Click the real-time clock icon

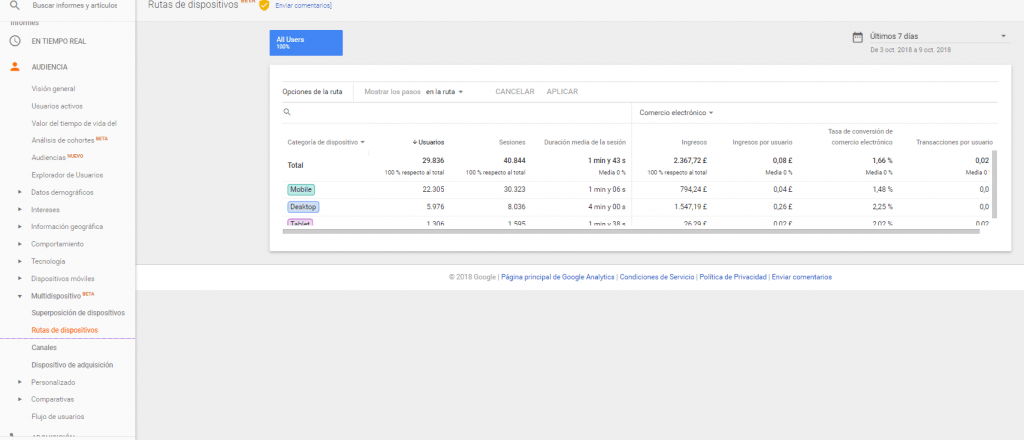point(14,41)
